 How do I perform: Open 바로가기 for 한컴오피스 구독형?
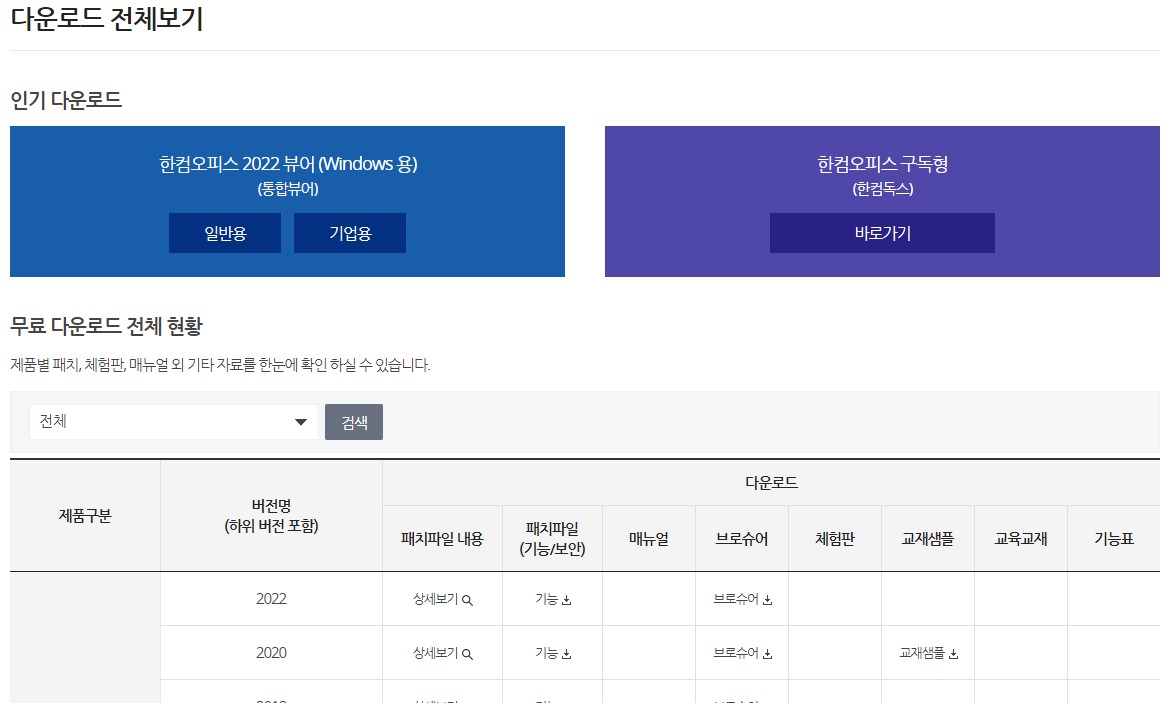click(x=882, y=233)
